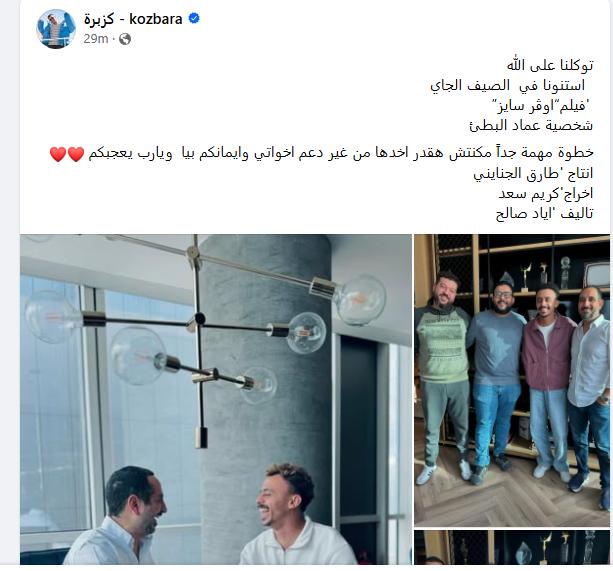Click the blue verified badge beside kozbara
Screen dimensions: 613x571
[x=194, y=18]
